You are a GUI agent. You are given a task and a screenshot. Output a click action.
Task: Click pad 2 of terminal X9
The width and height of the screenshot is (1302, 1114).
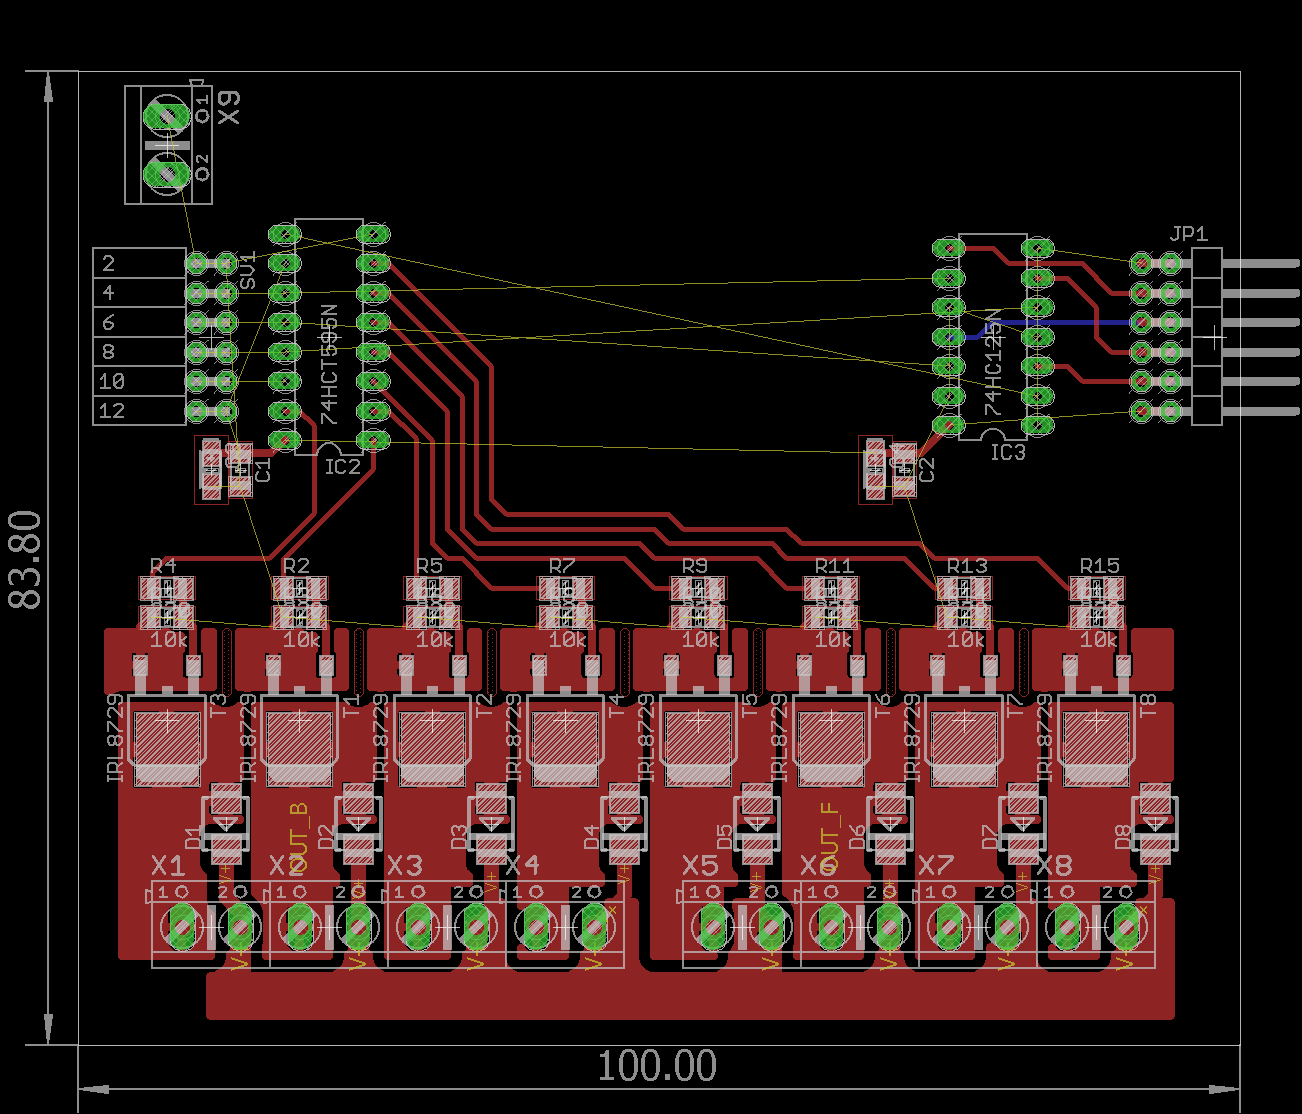point(167,174)
